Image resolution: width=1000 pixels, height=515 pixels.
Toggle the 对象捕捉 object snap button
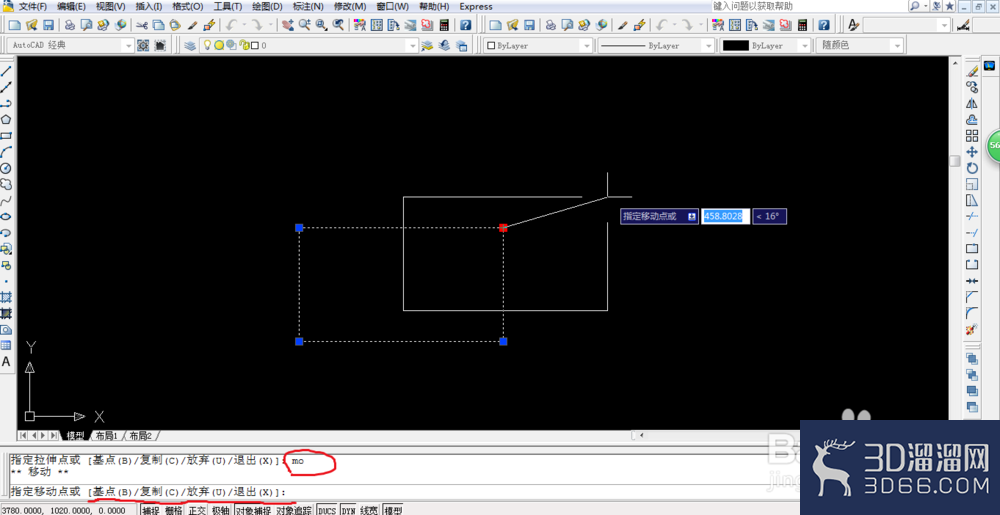[253, 510]
